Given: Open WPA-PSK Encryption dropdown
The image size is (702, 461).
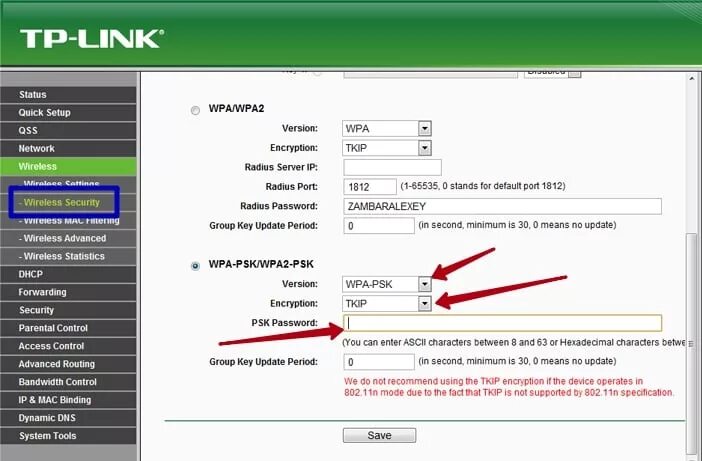Looking at the screenshot, I should [387, 304].
